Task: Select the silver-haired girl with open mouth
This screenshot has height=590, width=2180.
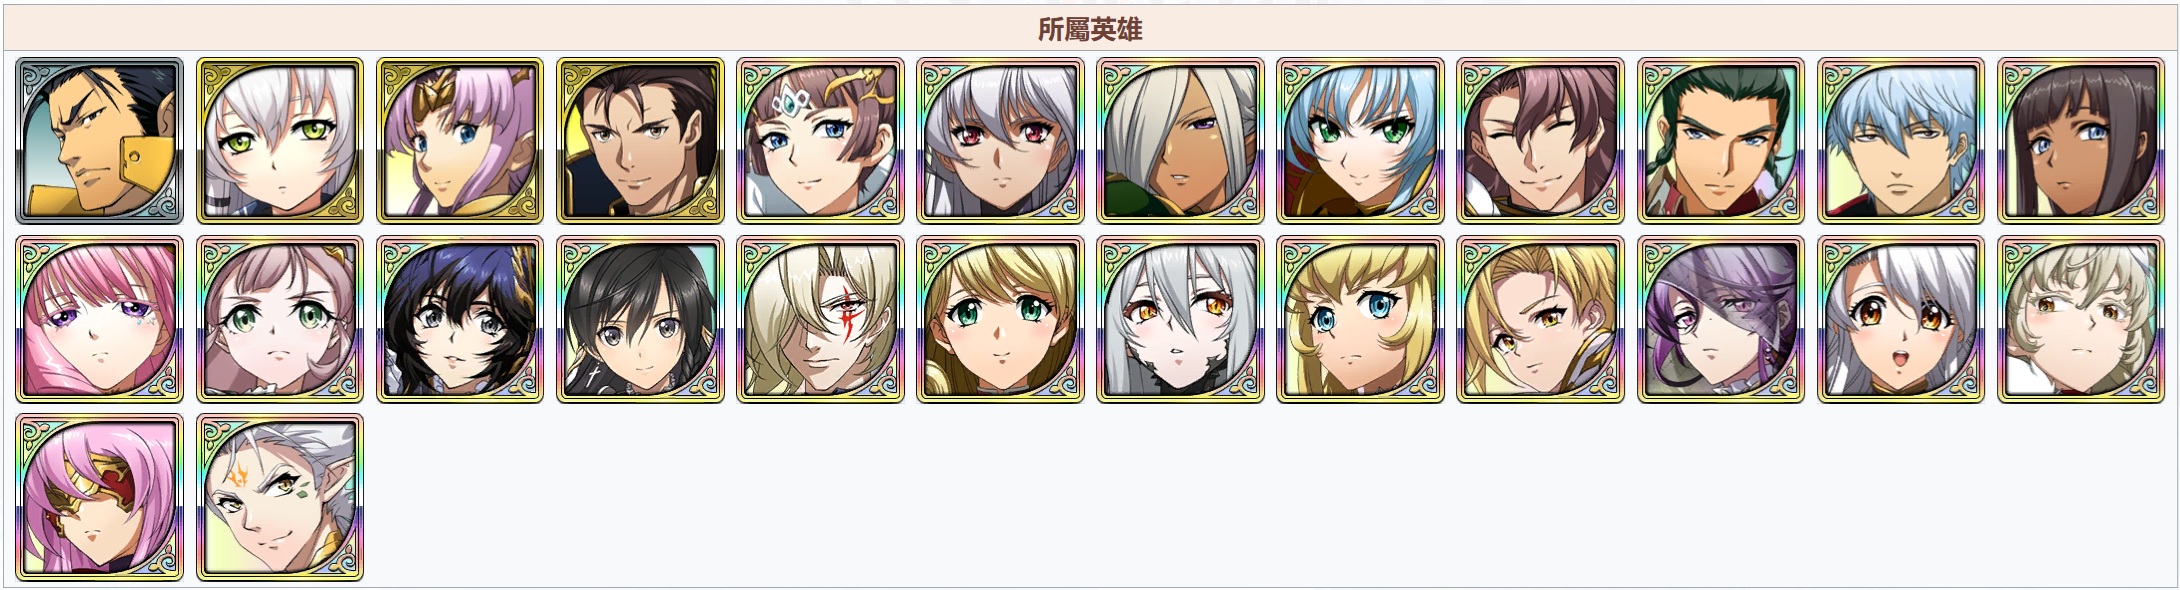Action: (1900, 319)
